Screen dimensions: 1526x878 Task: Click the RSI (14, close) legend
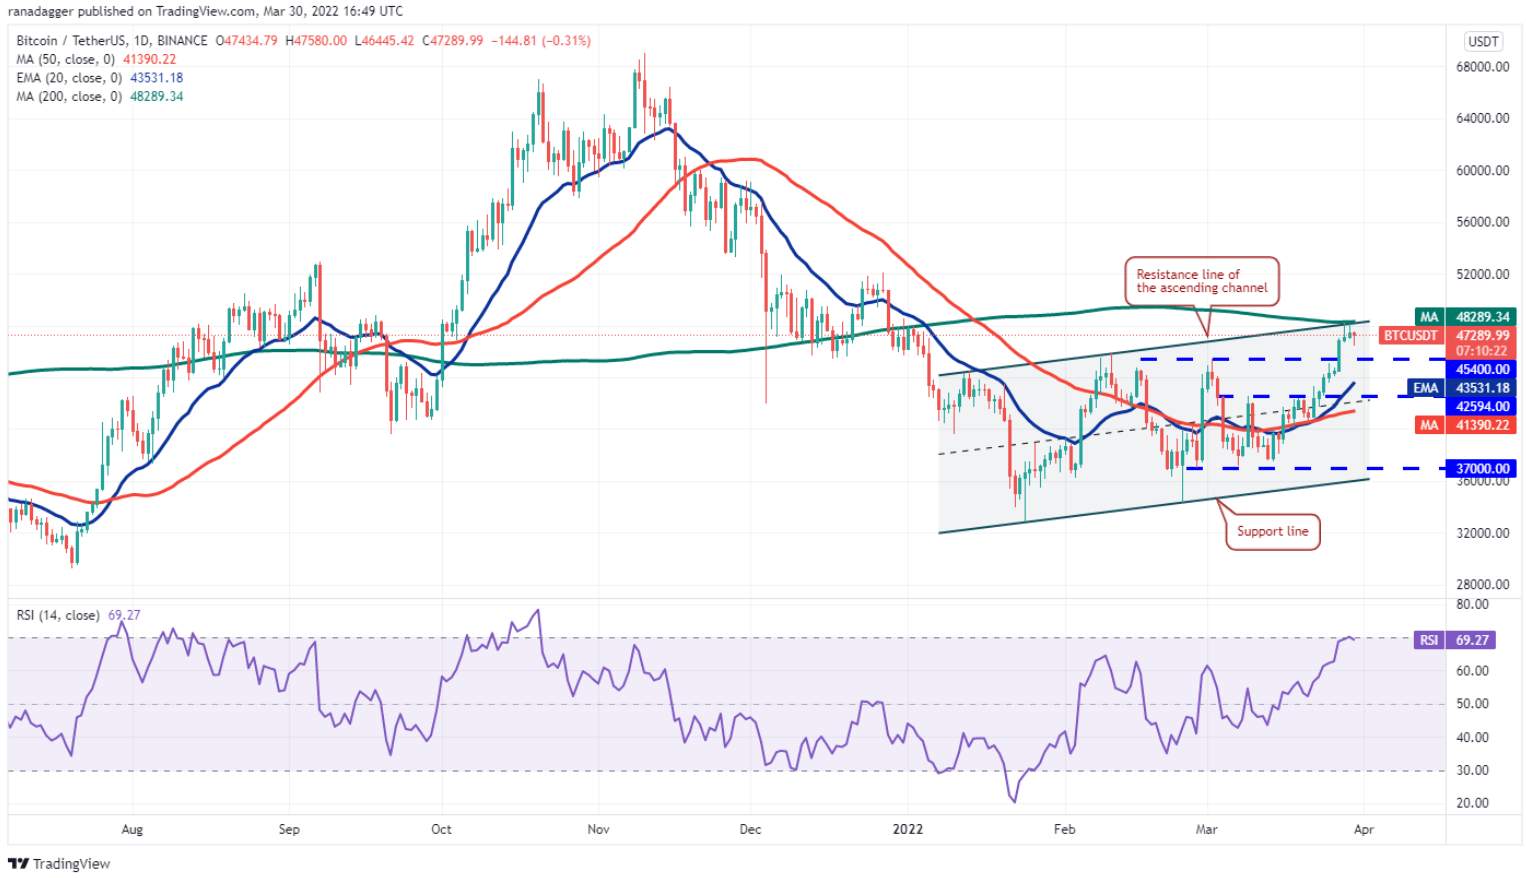78,615
